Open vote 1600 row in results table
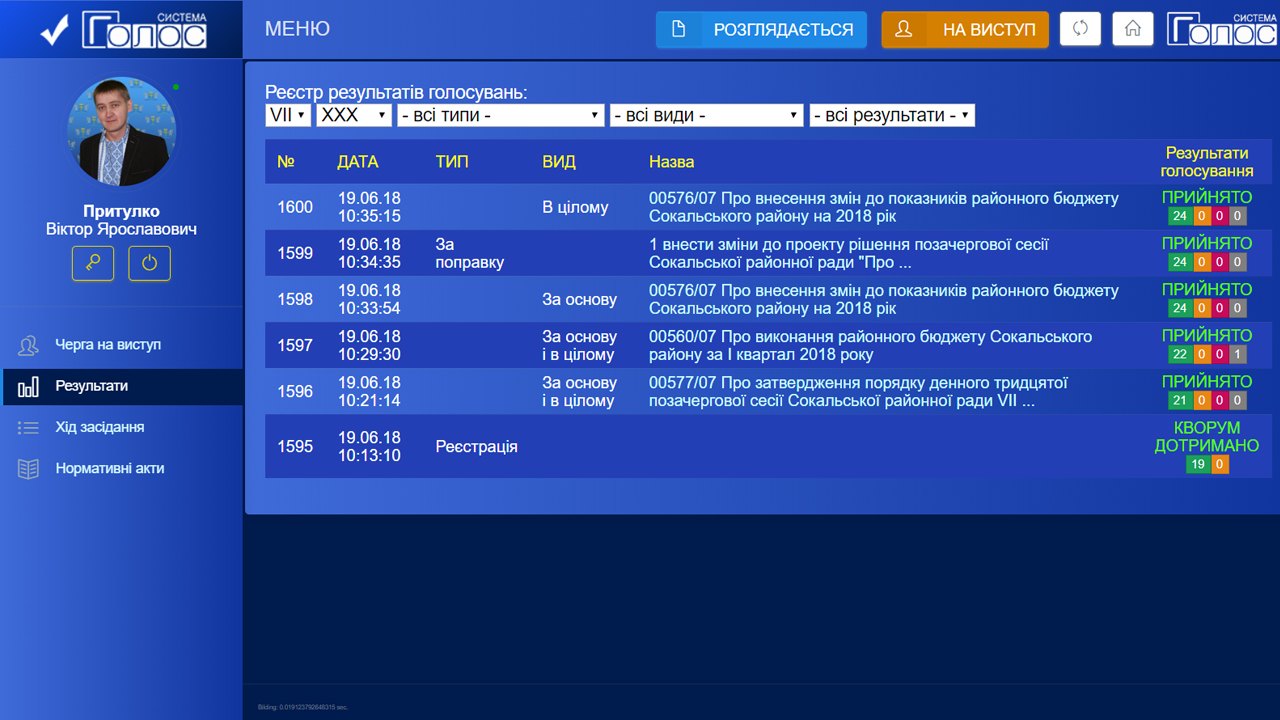This screenshot has width=1280, height=720. [700, 207]
